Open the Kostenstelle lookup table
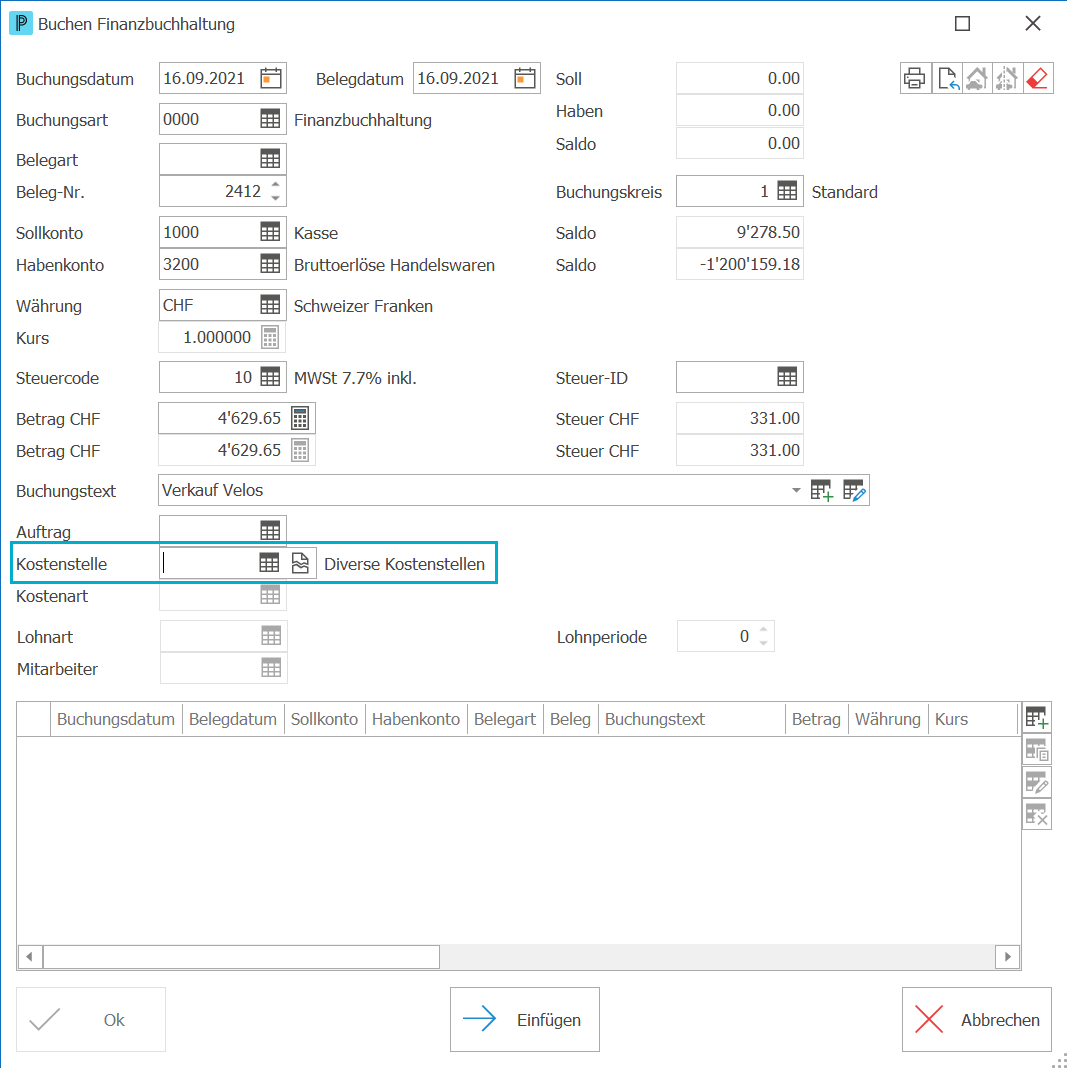 coord(269,563)
